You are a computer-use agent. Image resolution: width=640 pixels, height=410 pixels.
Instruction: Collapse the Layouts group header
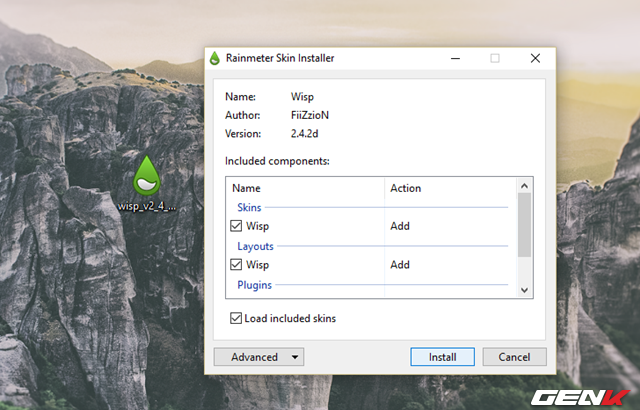[x=255, y=246]
